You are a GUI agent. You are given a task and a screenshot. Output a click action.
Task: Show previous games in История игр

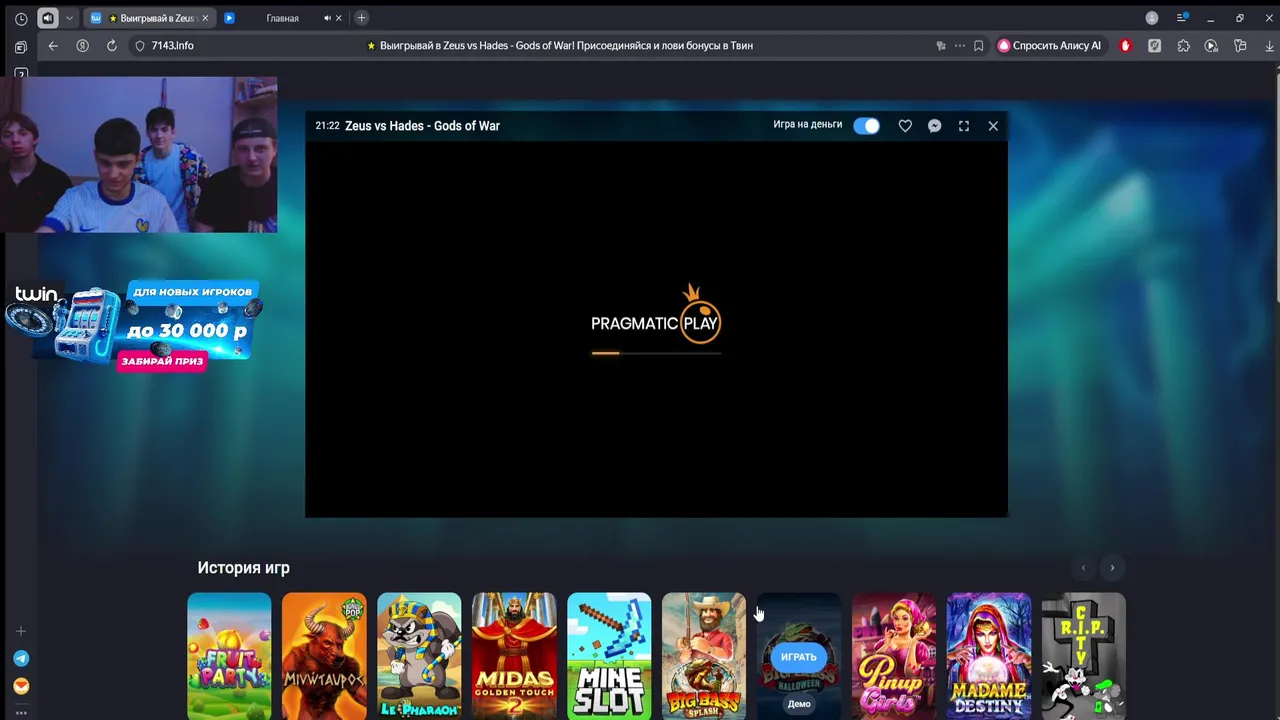1083,568
